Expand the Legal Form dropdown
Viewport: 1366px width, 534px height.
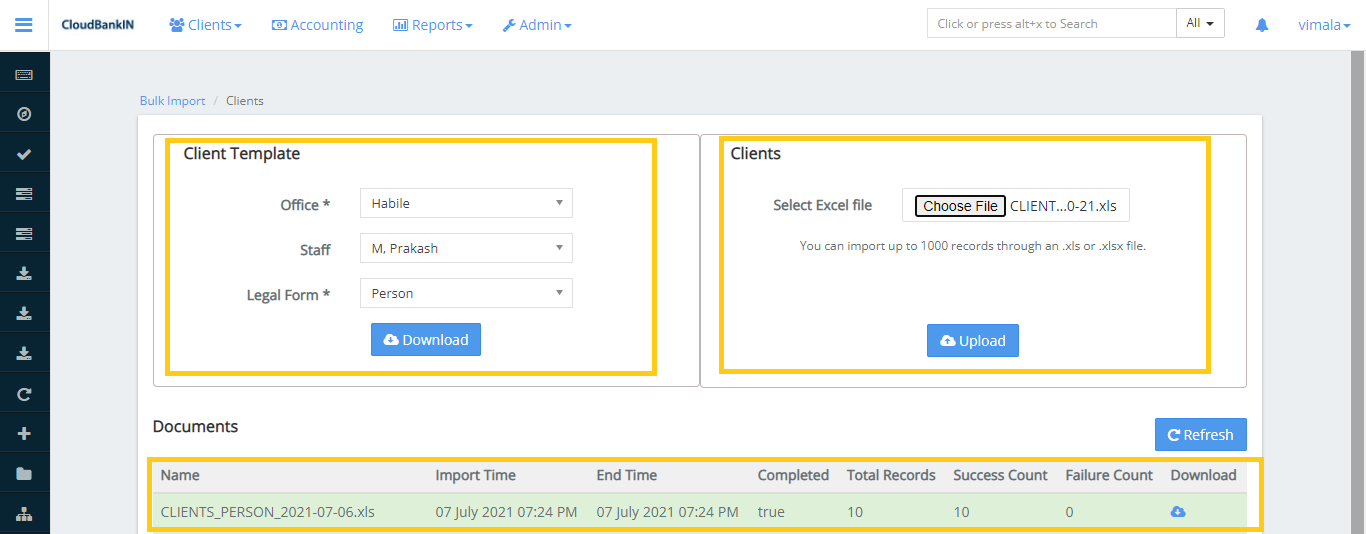pos(466,293)
